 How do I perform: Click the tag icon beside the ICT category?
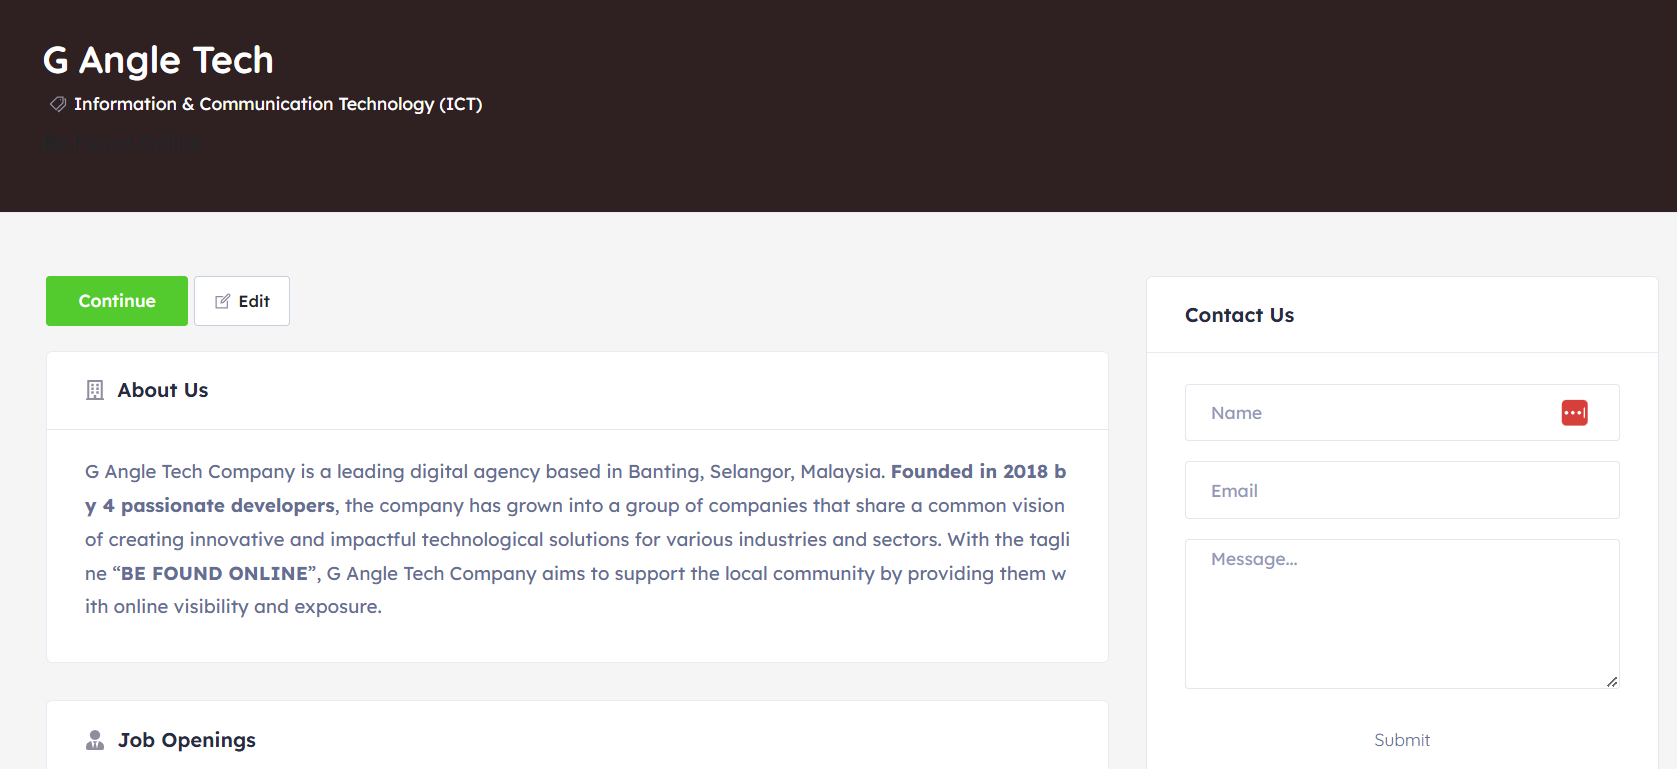point(58,104)
